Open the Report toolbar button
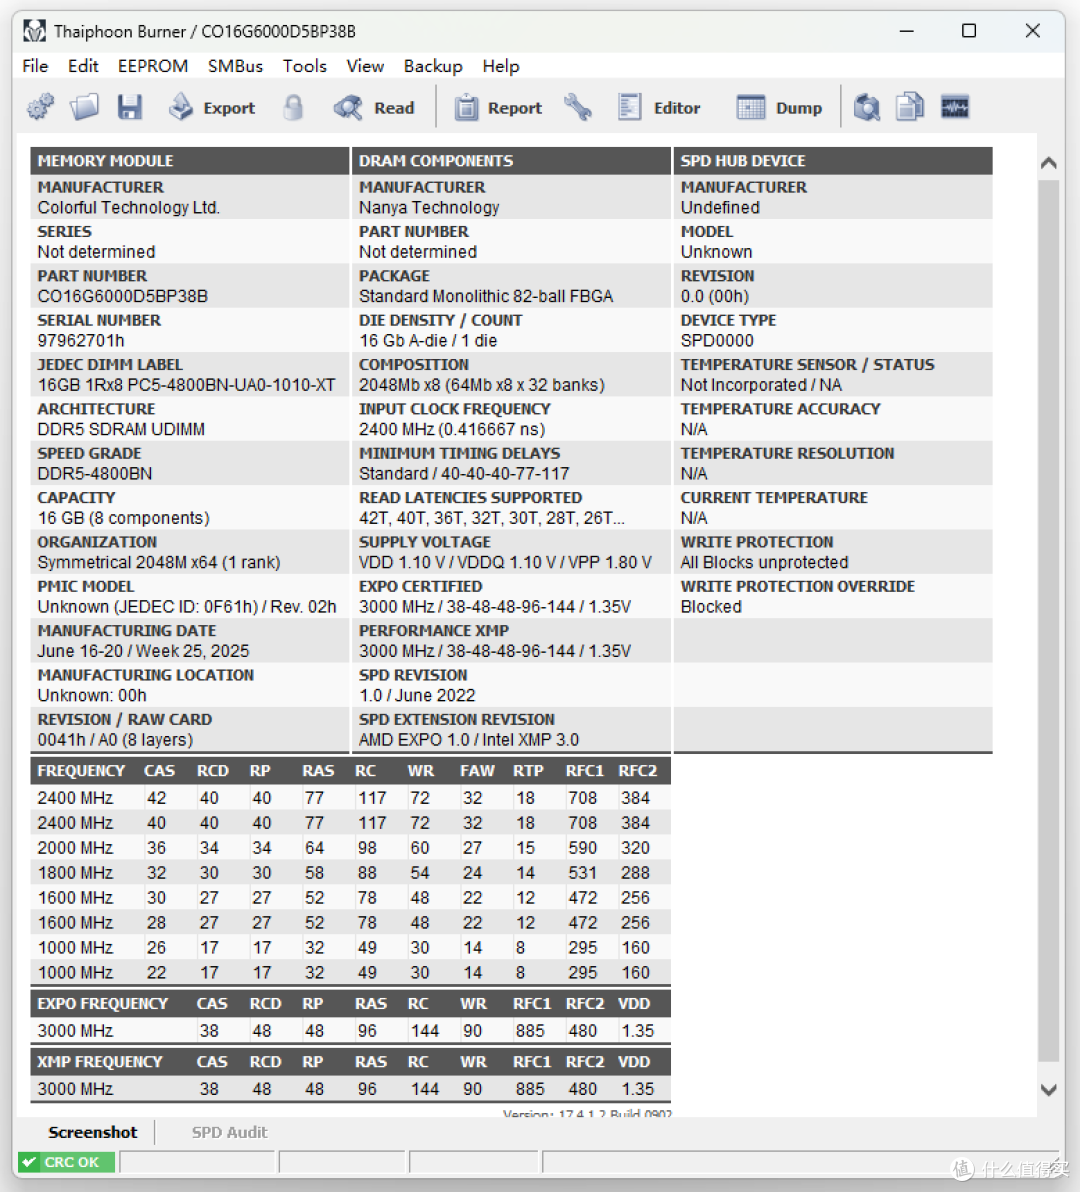The image size is (1080, 1192). point(499,107)
